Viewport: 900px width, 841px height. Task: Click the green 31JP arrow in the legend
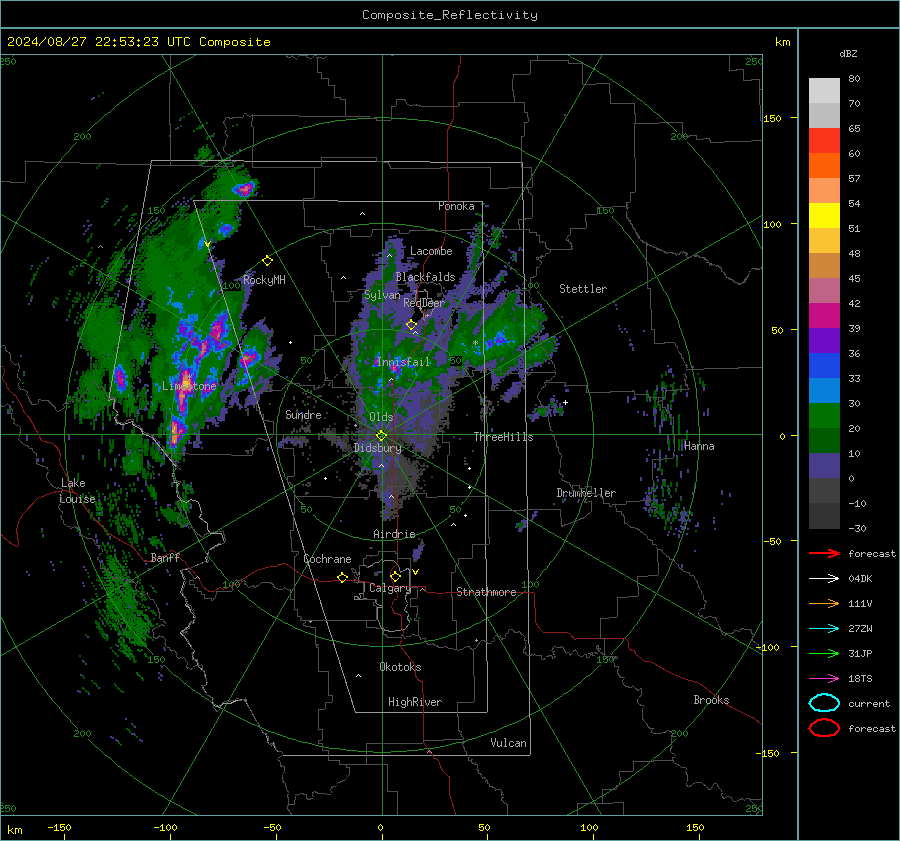(x=824, y=653)
